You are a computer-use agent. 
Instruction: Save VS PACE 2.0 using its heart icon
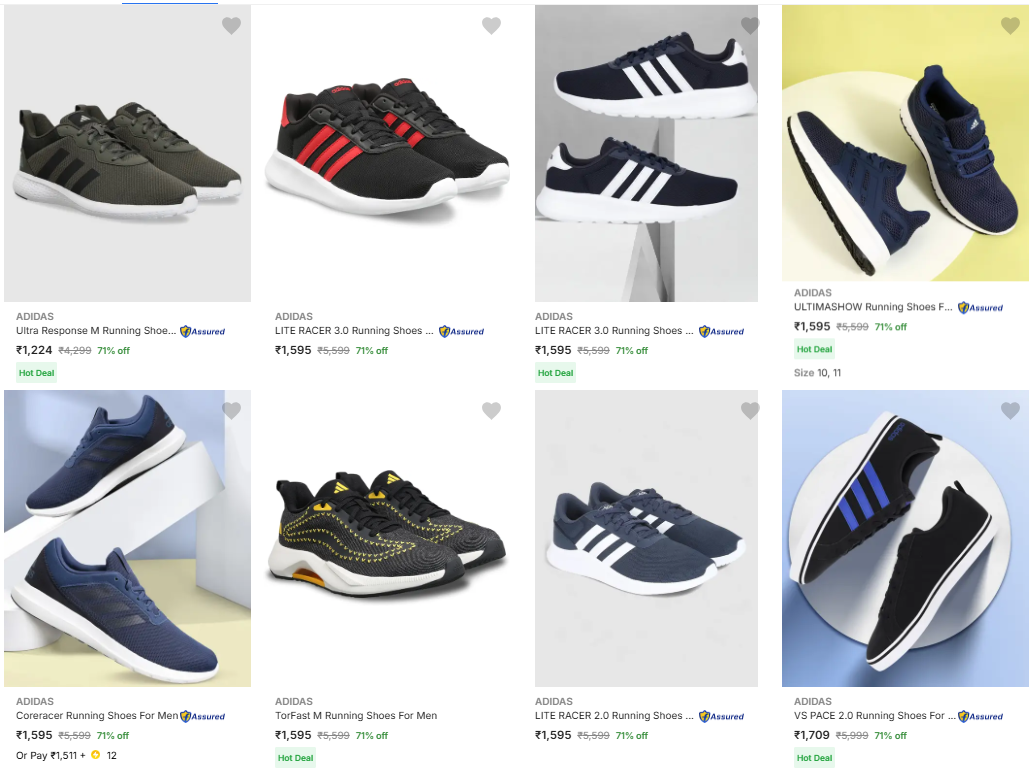1010,411
